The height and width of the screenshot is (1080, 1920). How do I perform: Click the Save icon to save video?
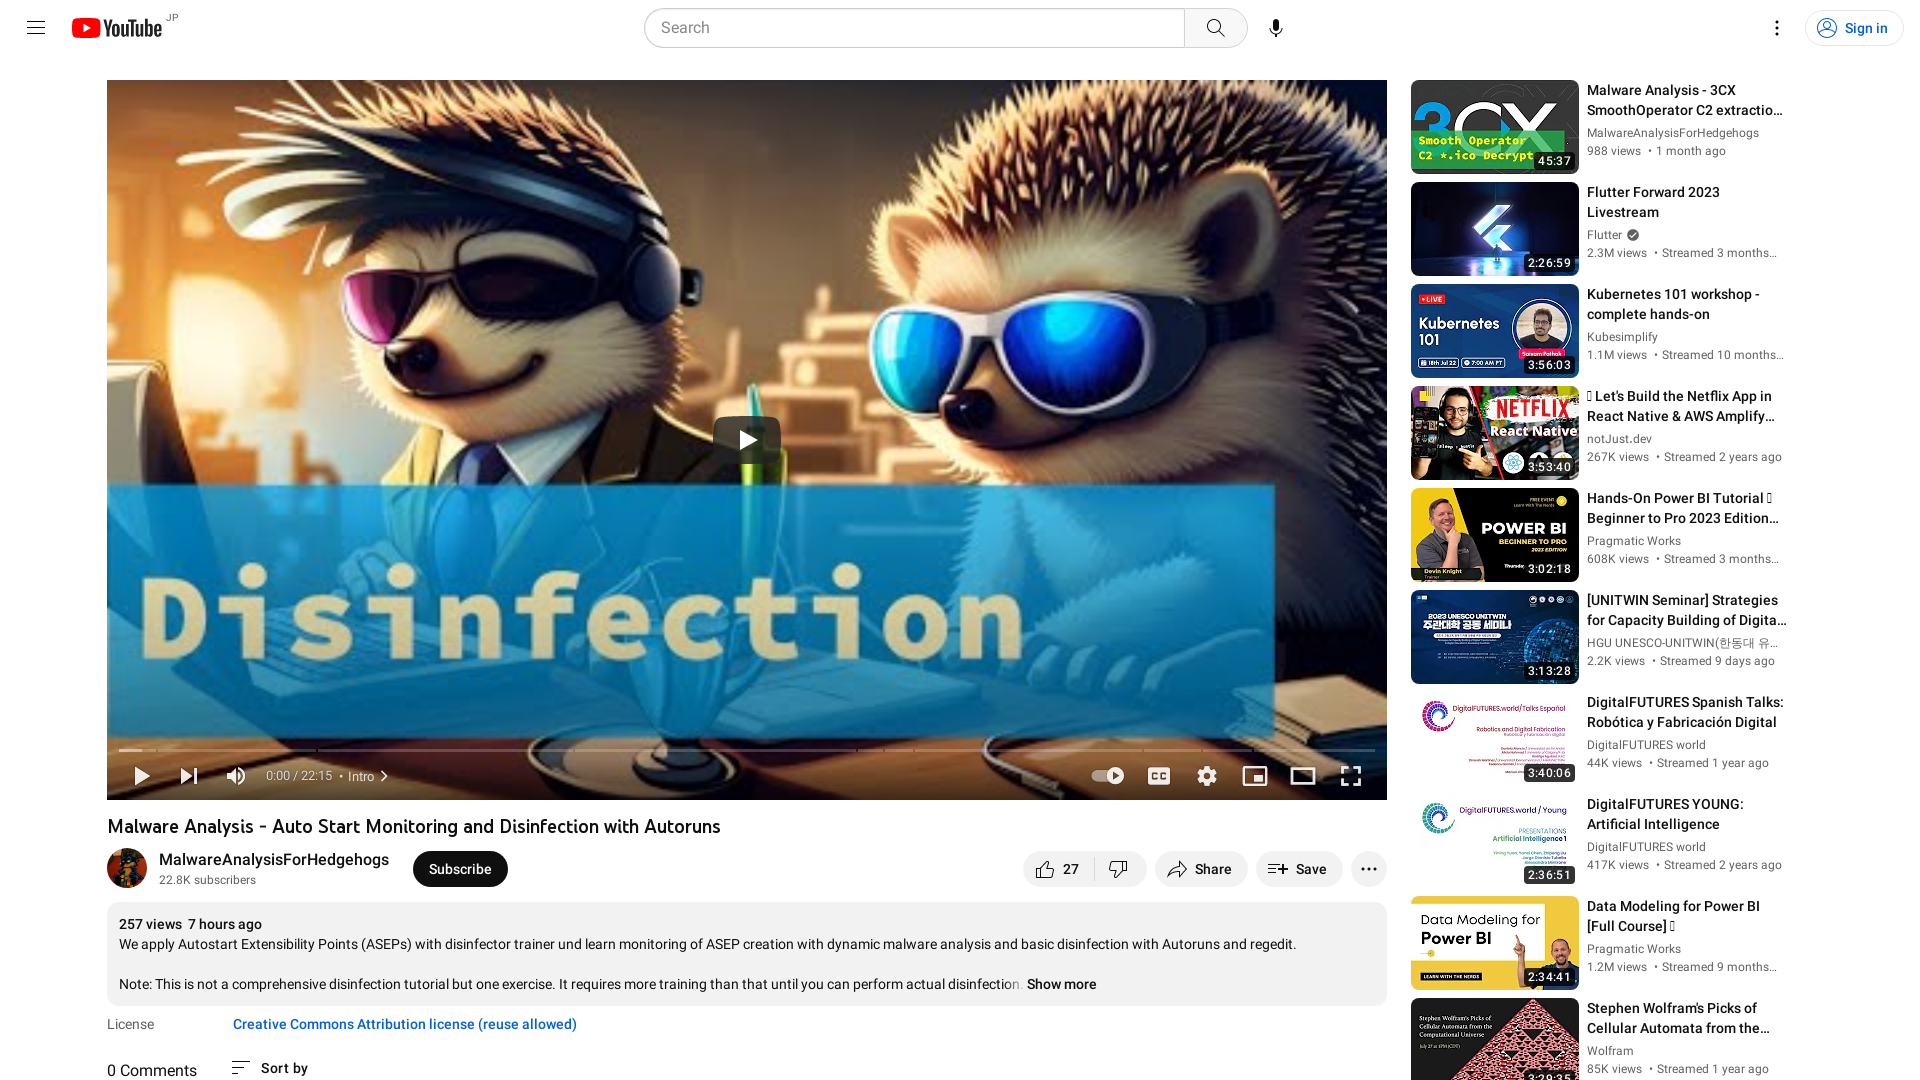coord(1298,869)
